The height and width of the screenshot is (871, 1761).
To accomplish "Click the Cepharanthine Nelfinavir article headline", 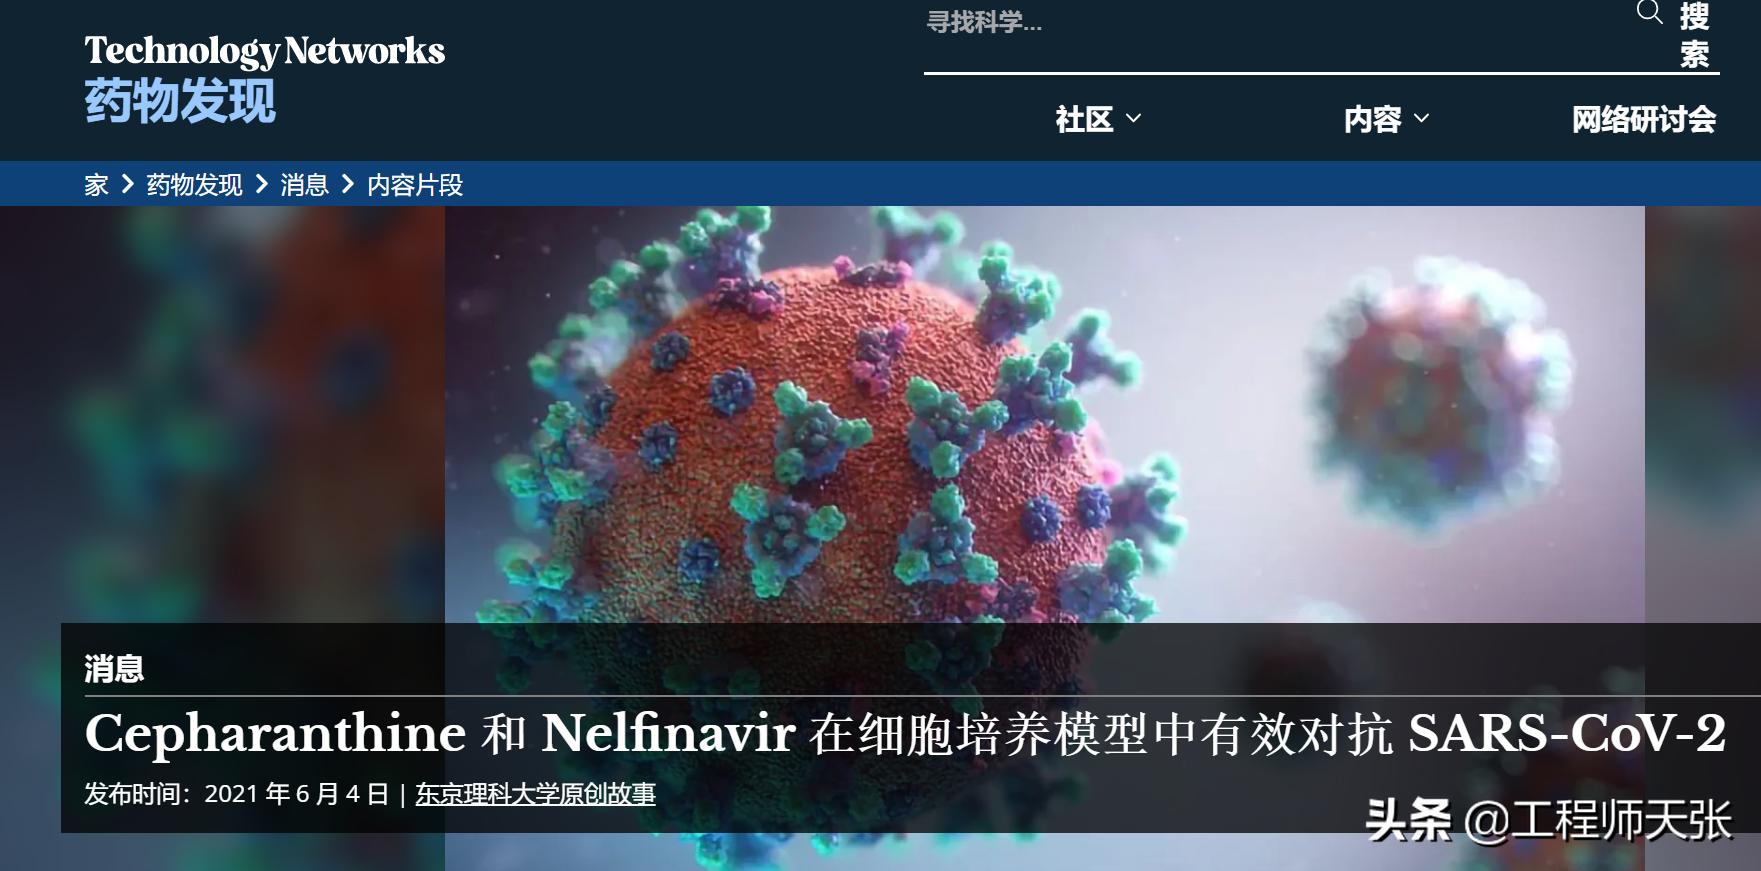I will pyautogui.click(x=905, y=733).
